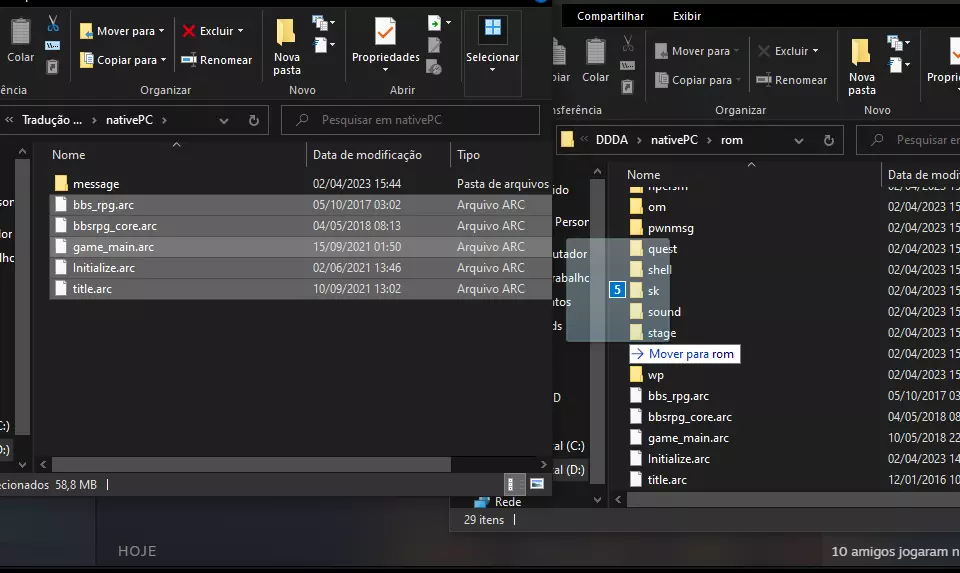Click the message folder icon
This screenshot has height=573, width=960.
[x=61, y=184]
